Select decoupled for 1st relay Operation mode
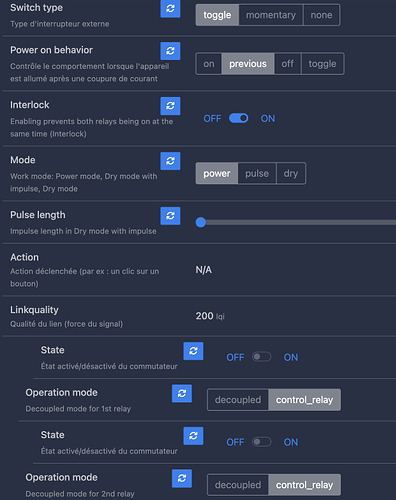 238,400
